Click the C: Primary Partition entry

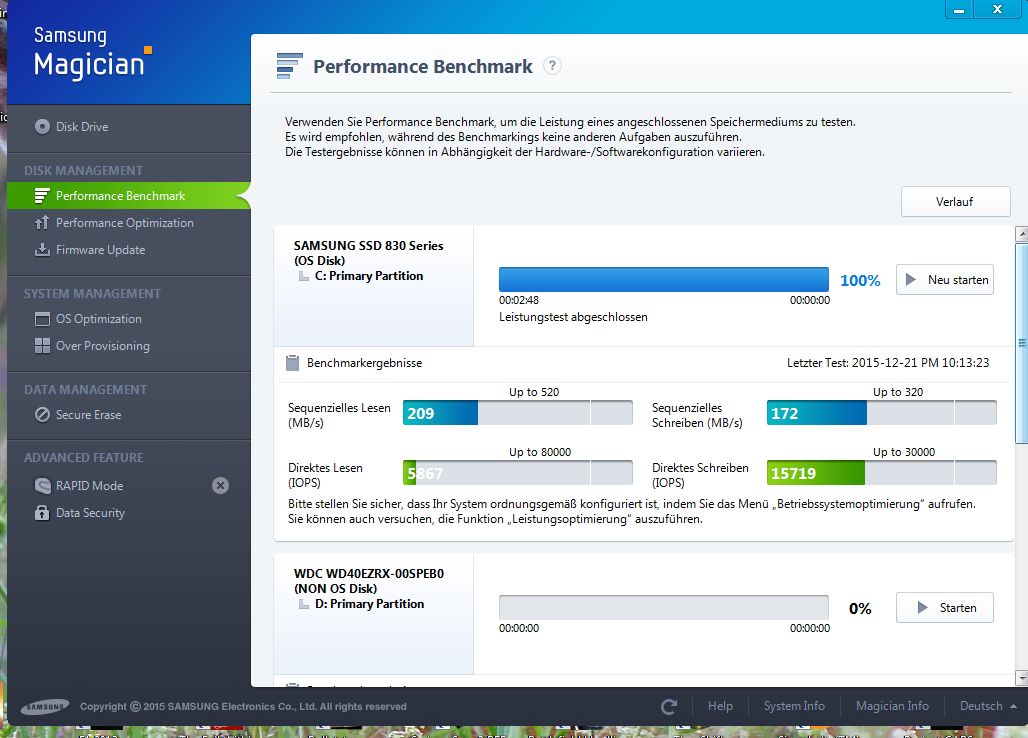pos(368,276)
